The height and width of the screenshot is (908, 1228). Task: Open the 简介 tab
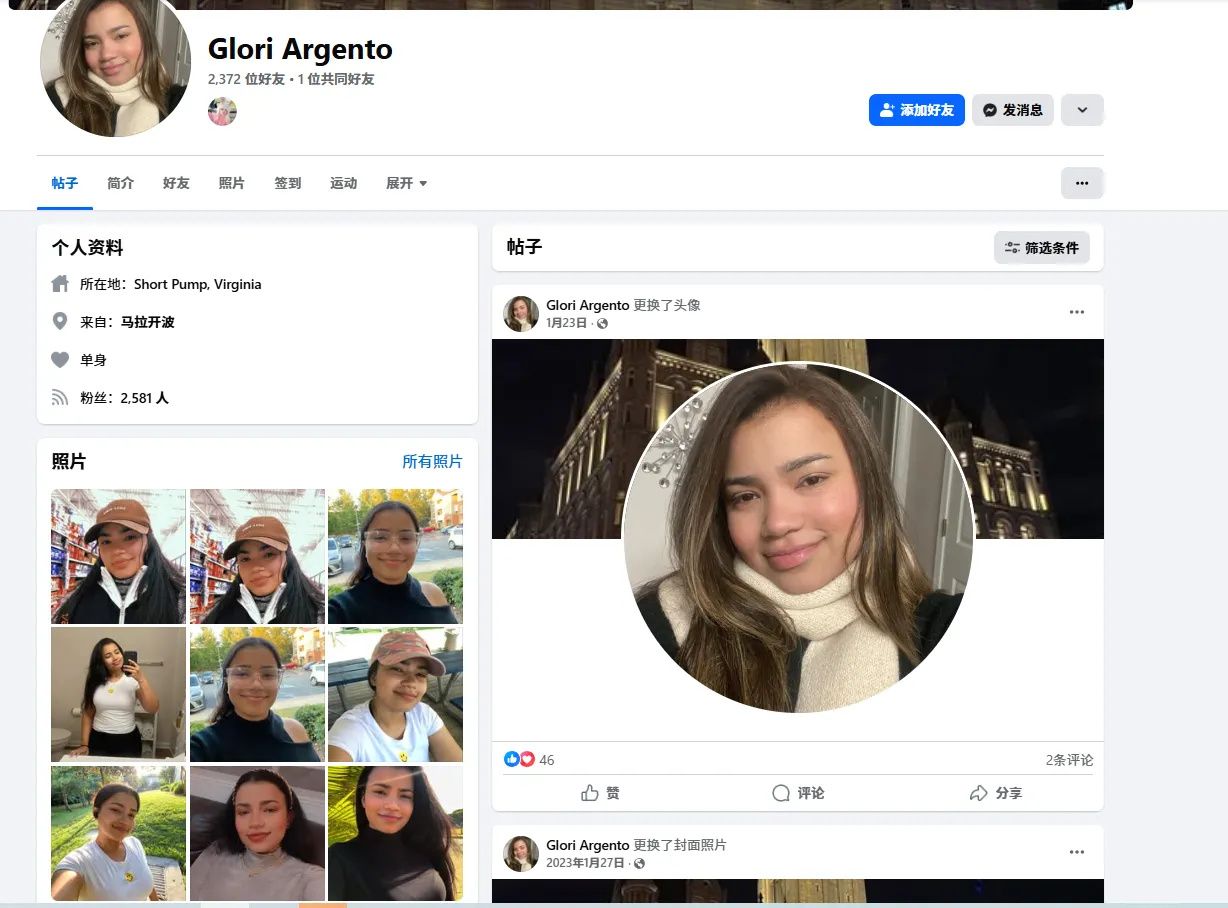pos(120,183)
